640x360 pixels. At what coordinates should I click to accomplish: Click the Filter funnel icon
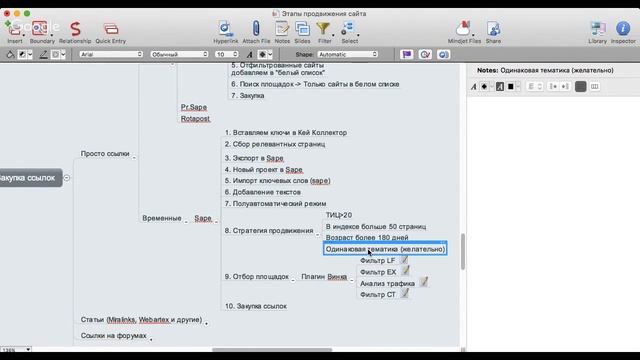click(x=323, y=29)
